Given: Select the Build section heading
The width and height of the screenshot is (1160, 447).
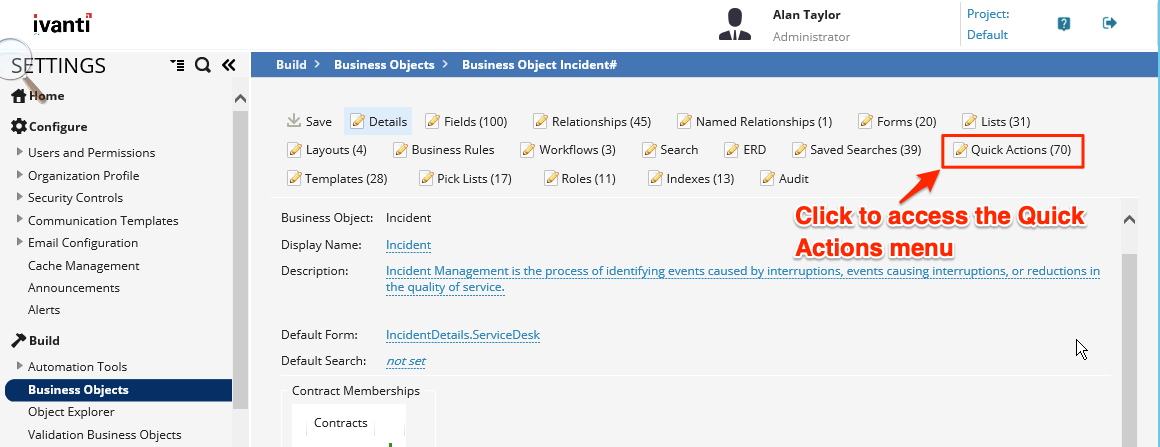Looking at the screenshot, I should pos(36,341).
